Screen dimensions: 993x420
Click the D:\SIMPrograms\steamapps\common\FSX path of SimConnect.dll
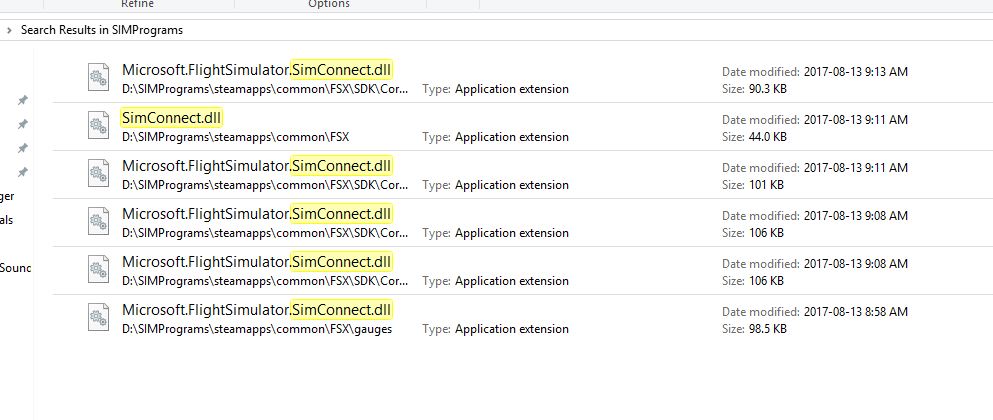click(x=236, y=137)
